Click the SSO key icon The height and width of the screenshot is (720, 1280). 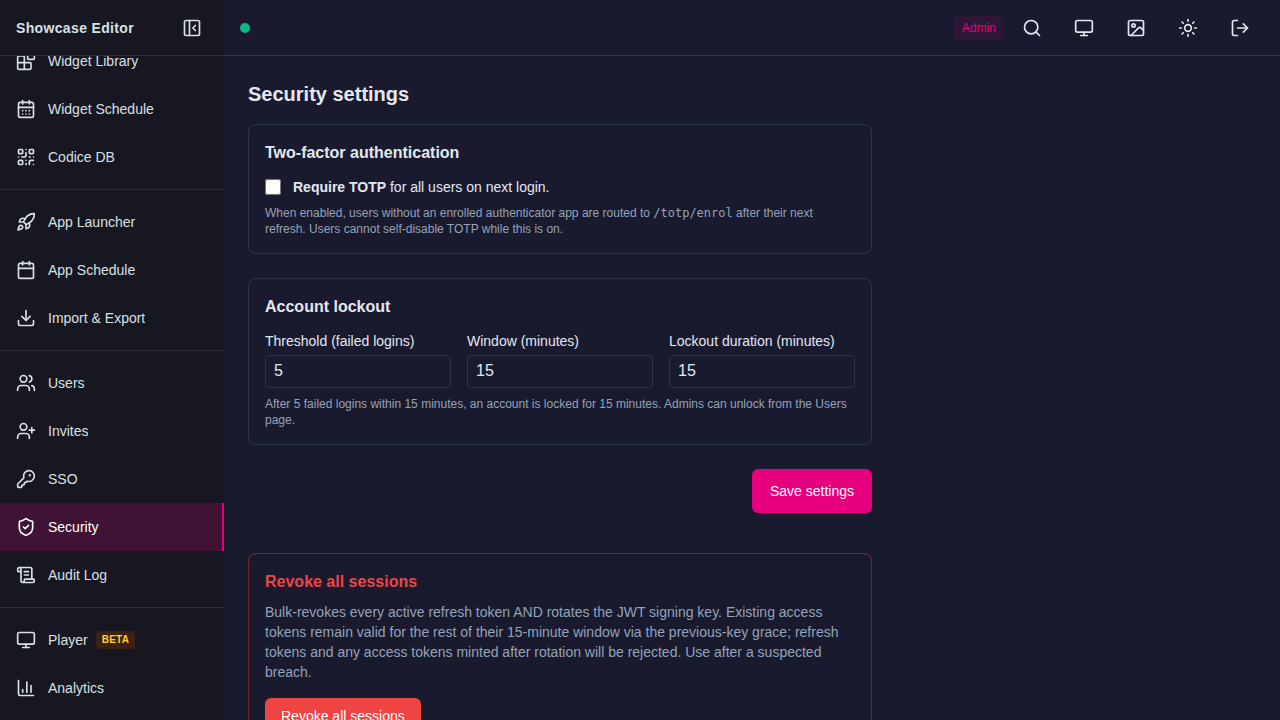26,479
